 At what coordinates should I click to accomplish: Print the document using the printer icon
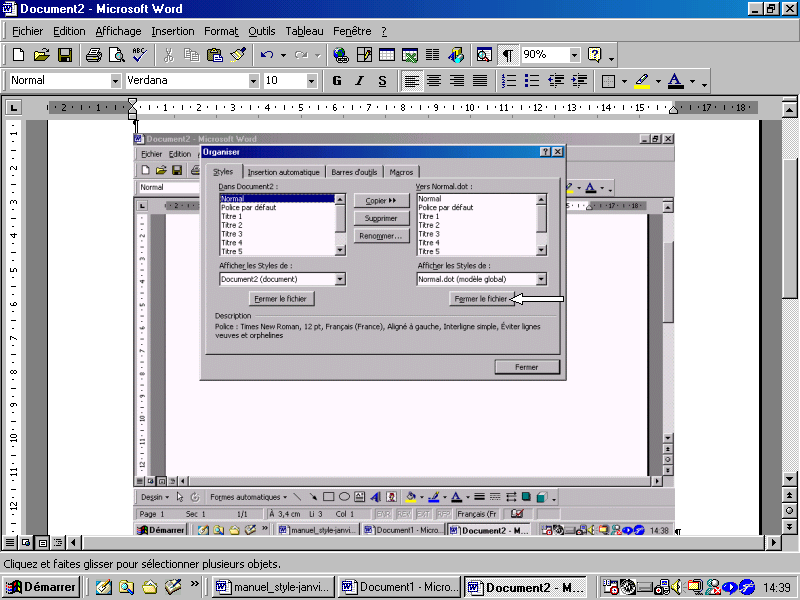[94, 55]
